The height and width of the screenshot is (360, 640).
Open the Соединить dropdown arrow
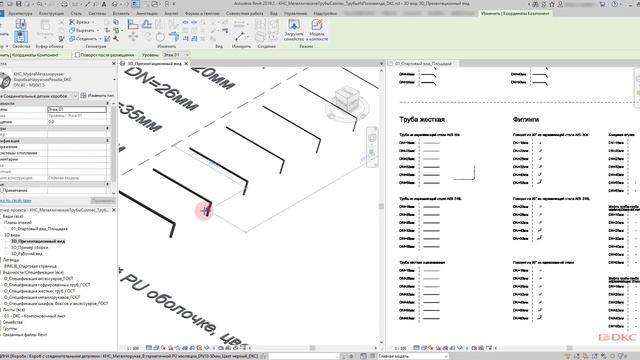click(x=100, y=39)
